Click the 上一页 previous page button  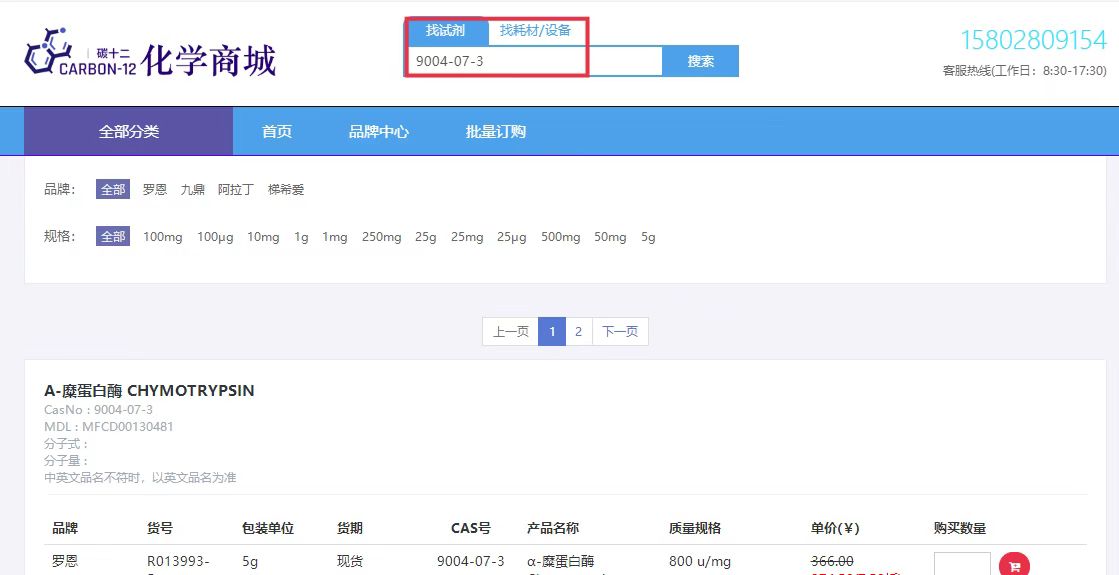coord(510,331)
